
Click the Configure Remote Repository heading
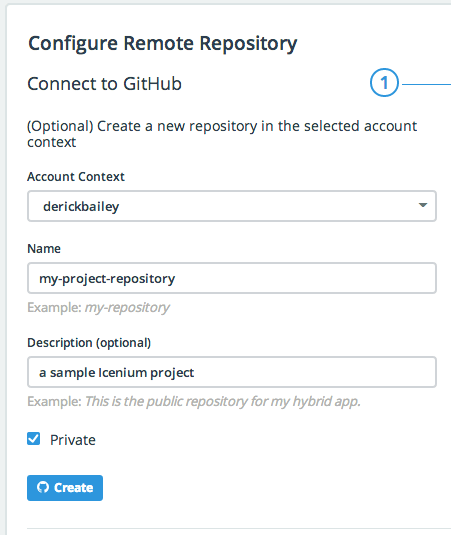click(x=163, y=44)
